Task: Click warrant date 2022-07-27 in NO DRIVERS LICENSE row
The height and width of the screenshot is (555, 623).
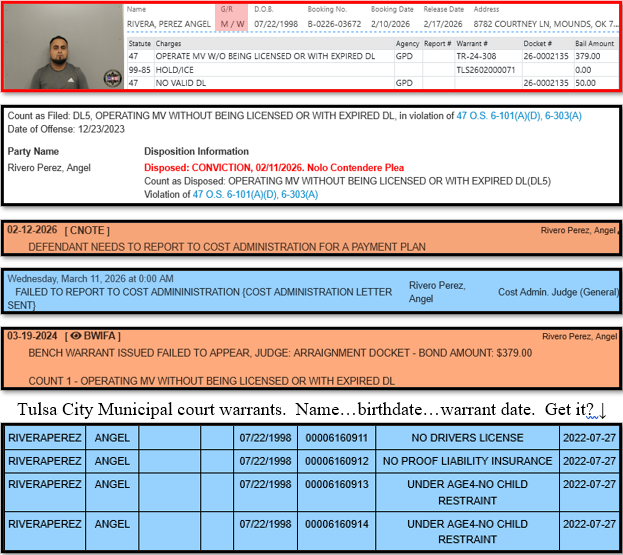Action: pos(589,438)
